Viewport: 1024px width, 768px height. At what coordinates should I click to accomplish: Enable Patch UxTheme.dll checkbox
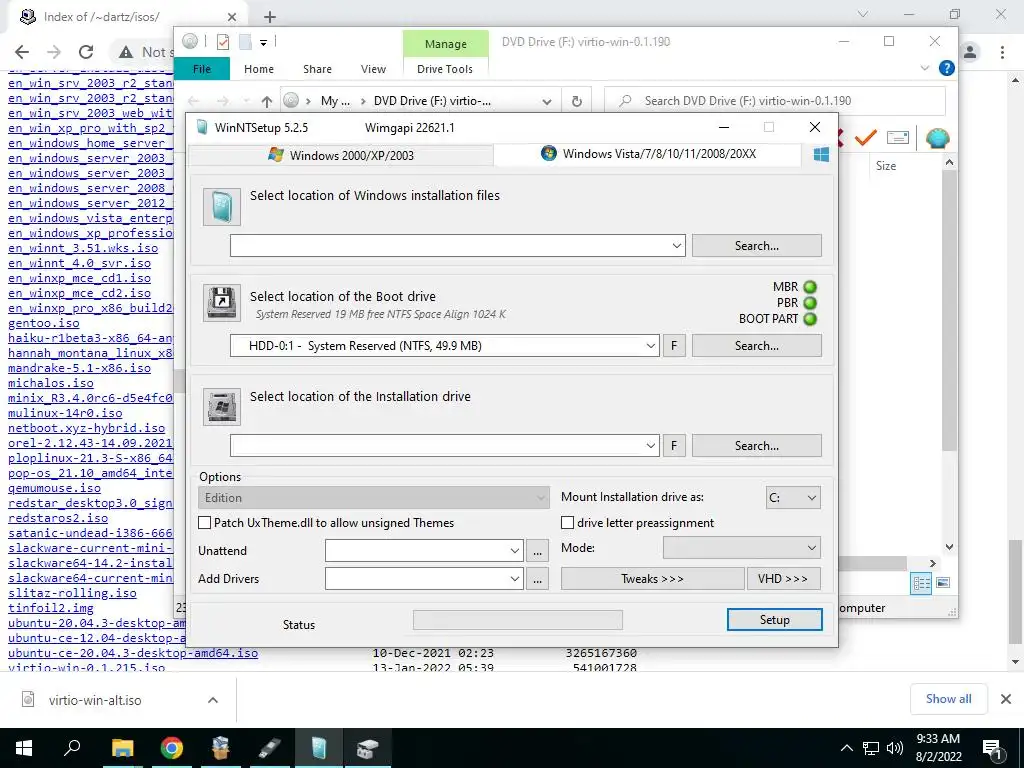pos(204,522)
